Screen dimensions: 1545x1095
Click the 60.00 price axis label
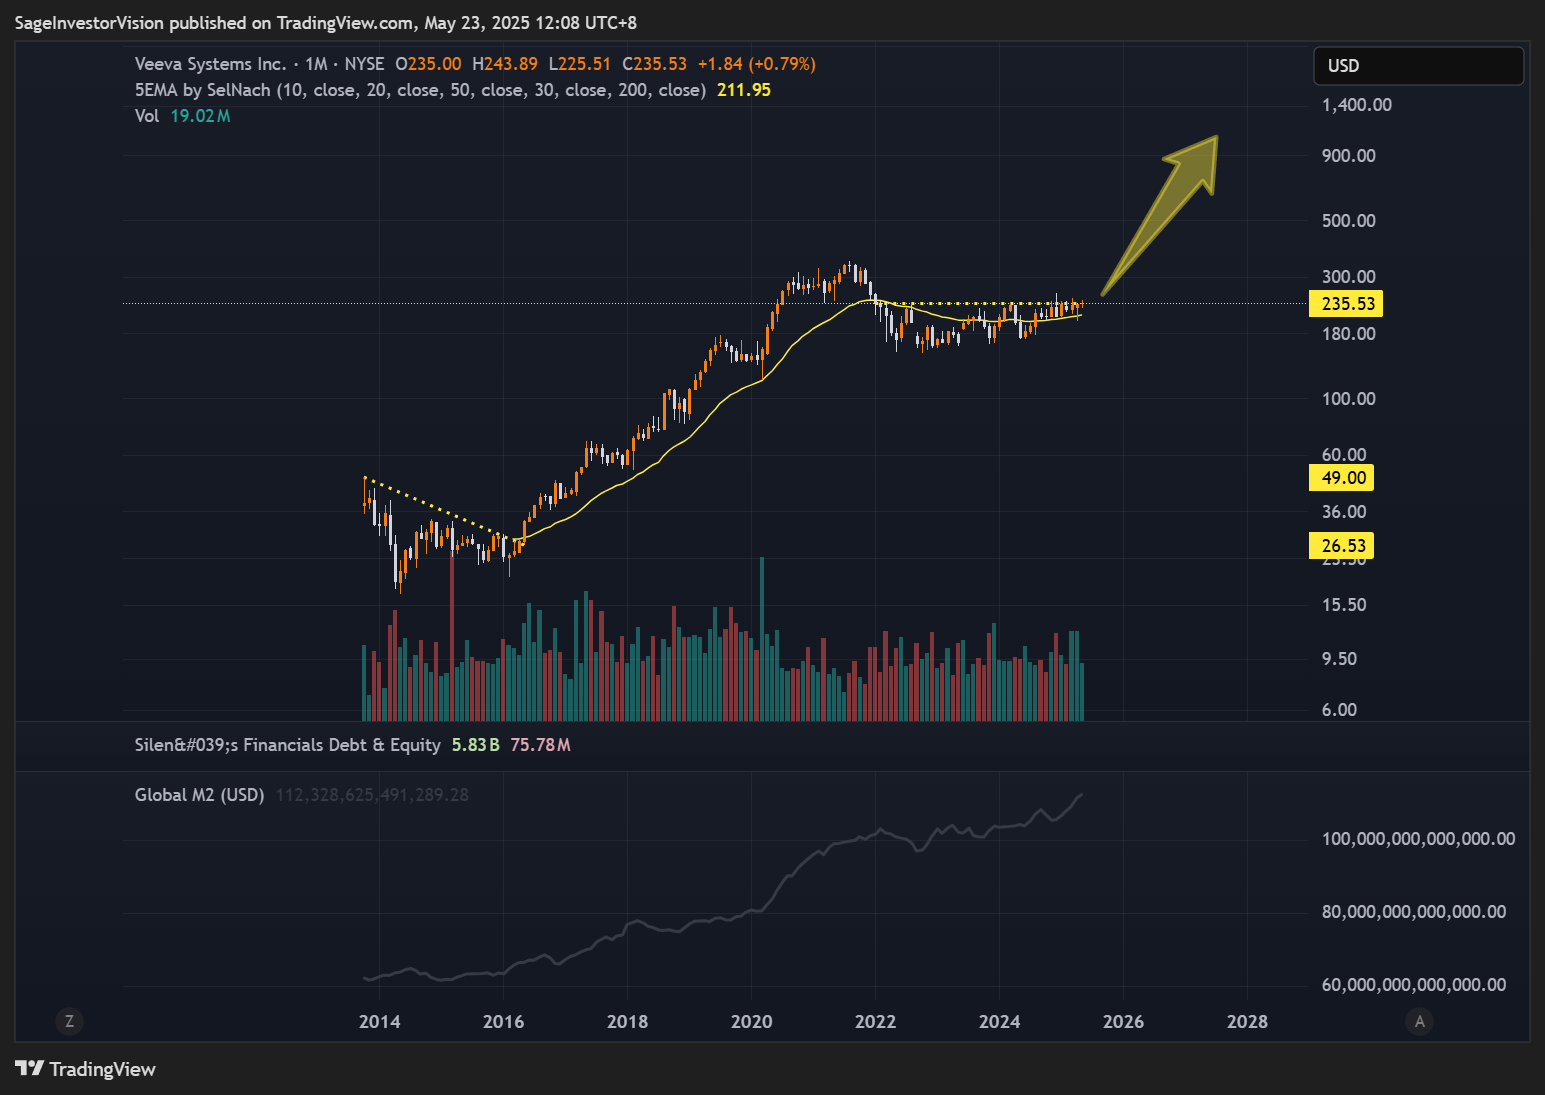1344,455
